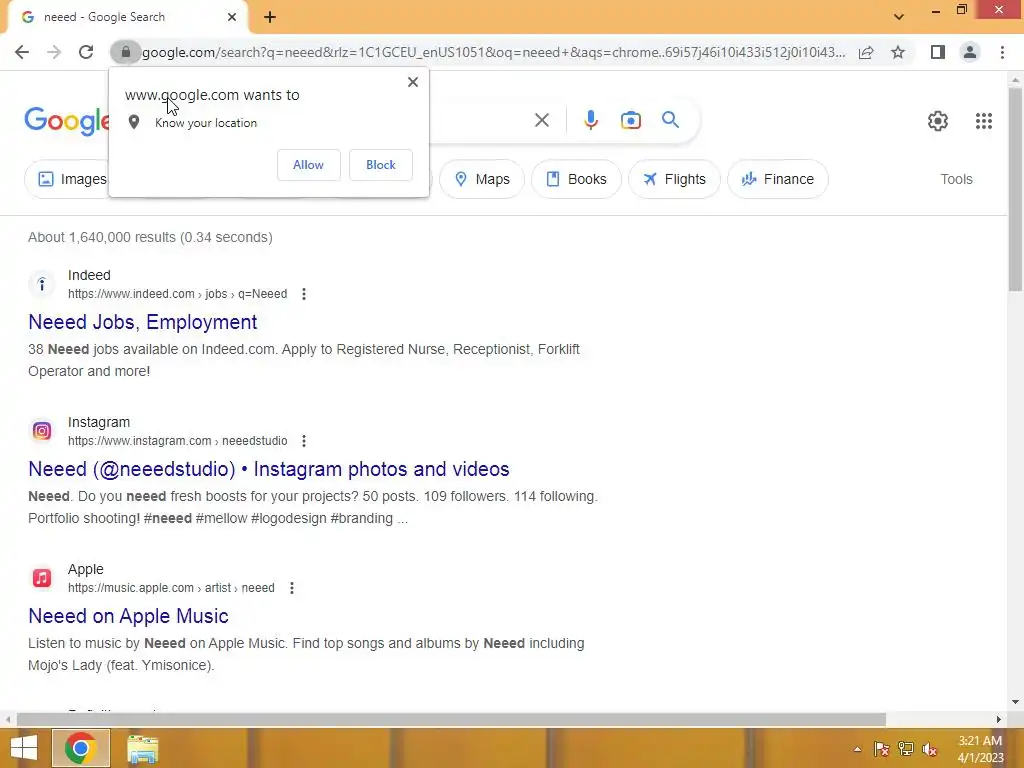The image size is (1024, 768).
Task: Click the Google logo
Action: click(67, 121)
